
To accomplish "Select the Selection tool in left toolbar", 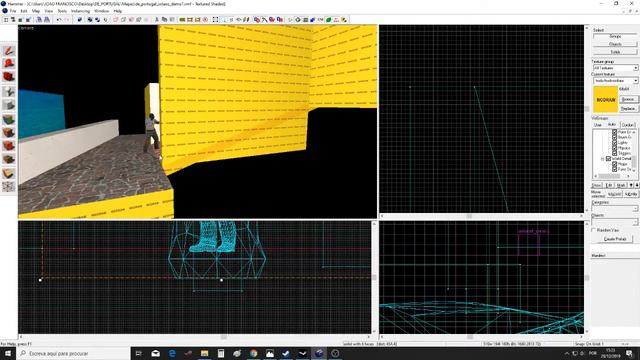I will click(x=9, y=50).
